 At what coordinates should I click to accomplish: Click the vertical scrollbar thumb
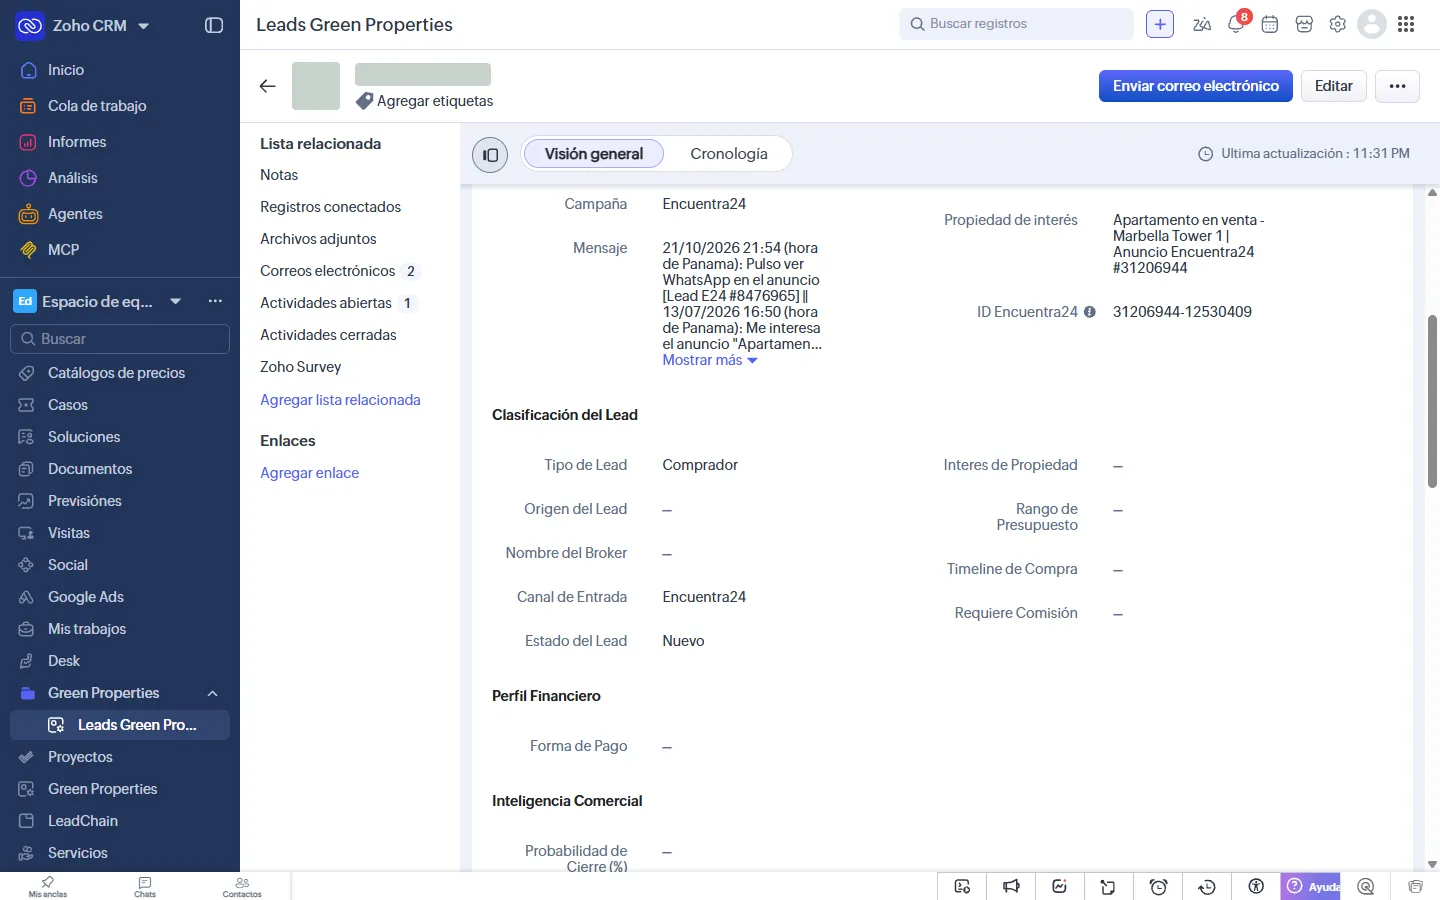pyautogui.click(x=1432, y=401)
